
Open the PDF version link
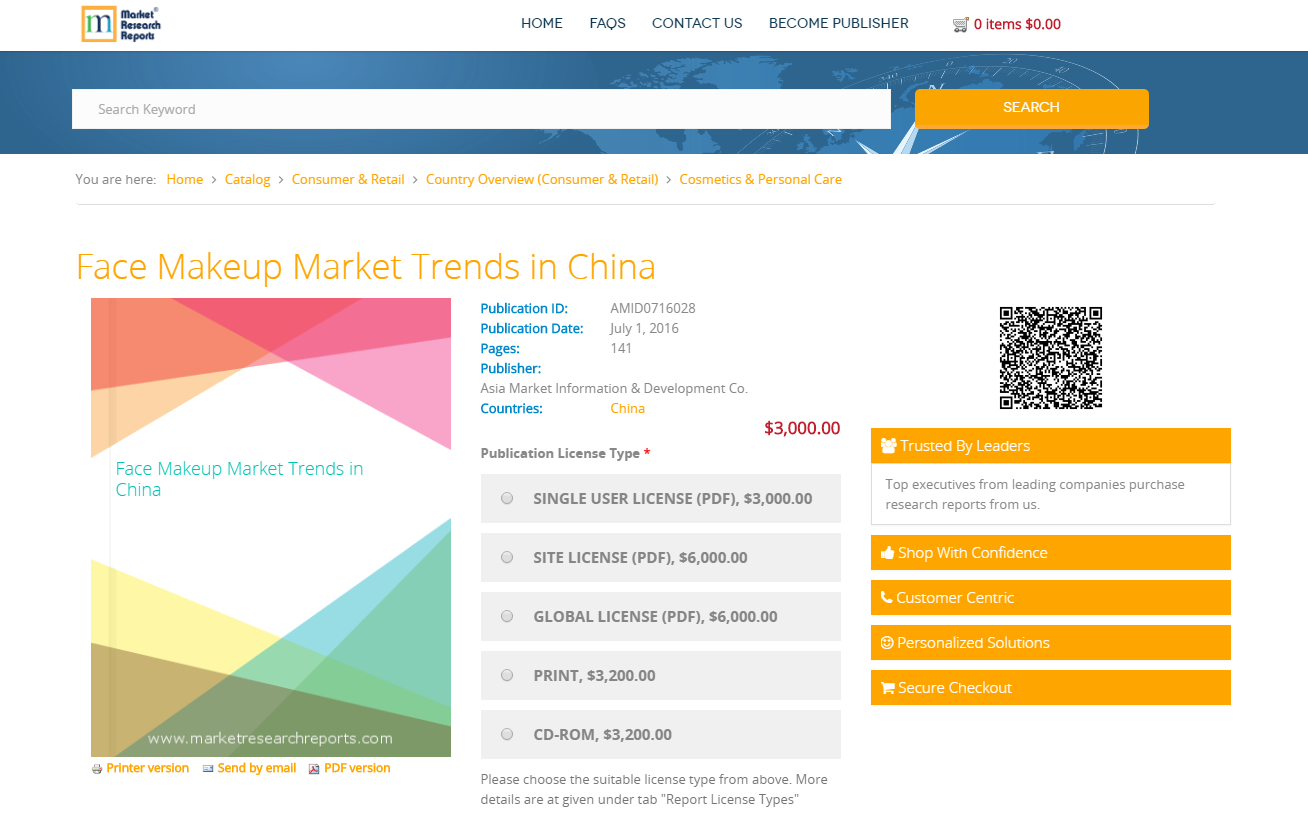[357, 768]
